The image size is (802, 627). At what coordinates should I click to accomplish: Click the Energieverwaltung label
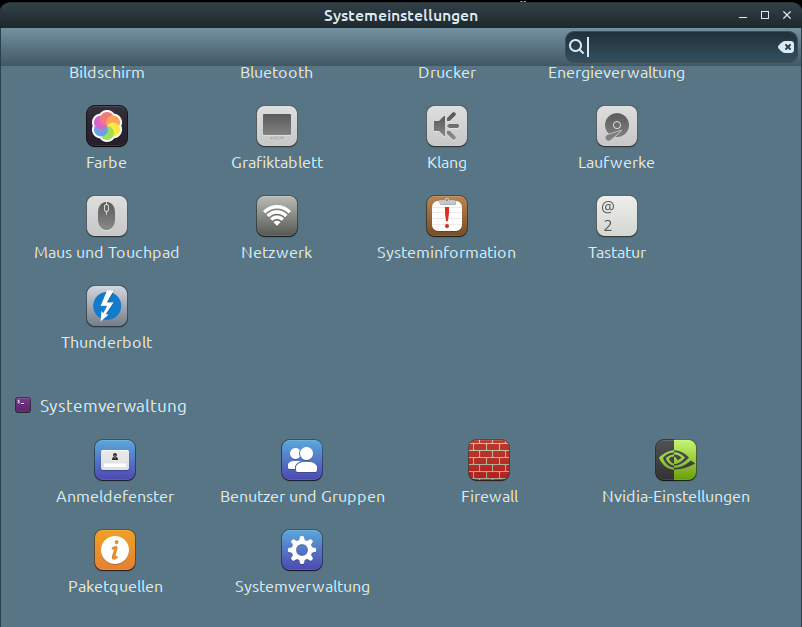tap(616, 73)
